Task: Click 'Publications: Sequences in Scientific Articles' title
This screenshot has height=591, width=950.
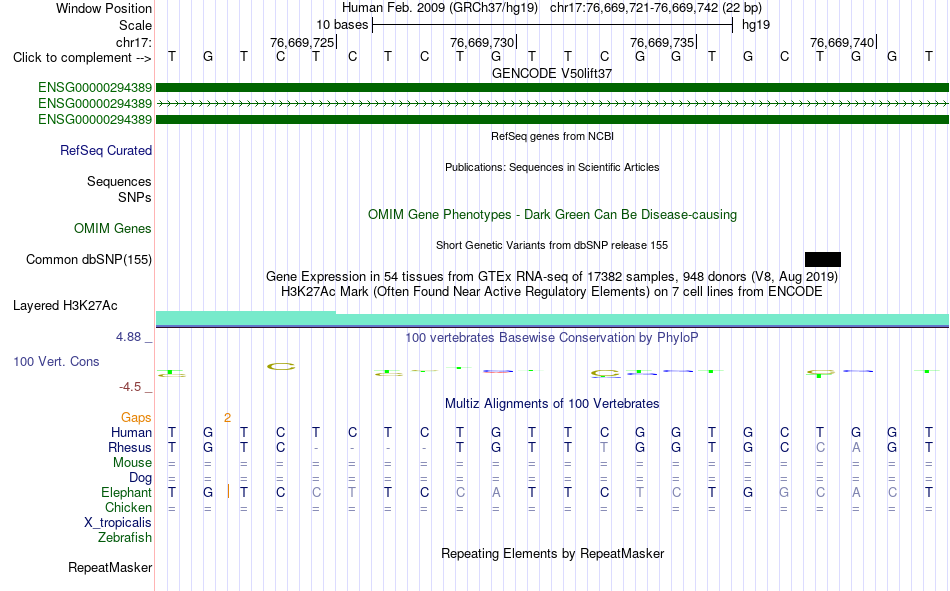Action: 552,167
